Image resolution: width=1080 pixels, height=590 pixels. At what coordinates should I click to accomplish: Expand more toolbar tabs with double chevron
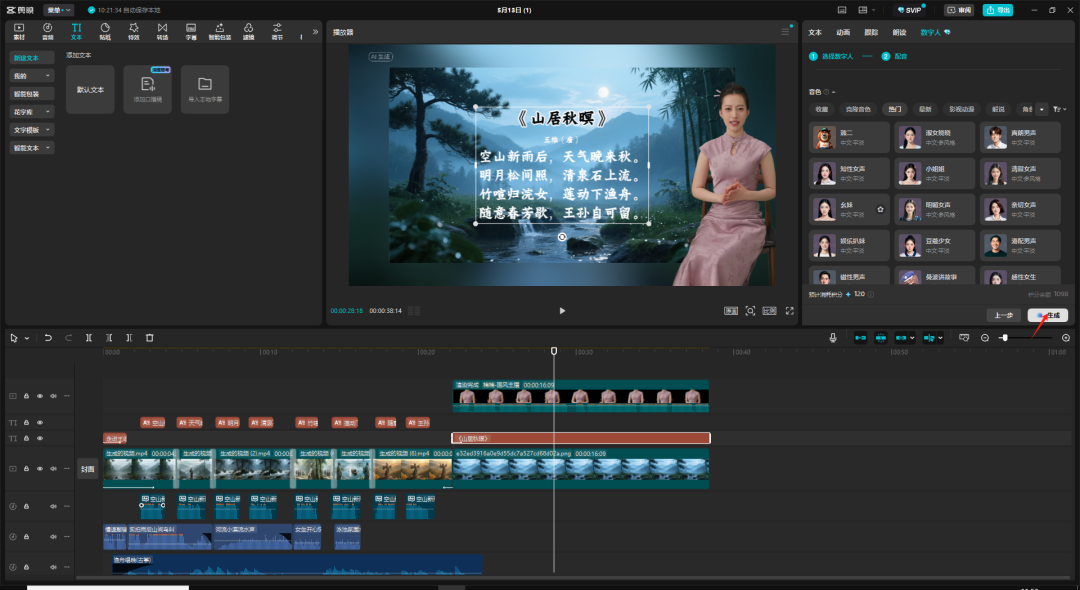point(316,31)
